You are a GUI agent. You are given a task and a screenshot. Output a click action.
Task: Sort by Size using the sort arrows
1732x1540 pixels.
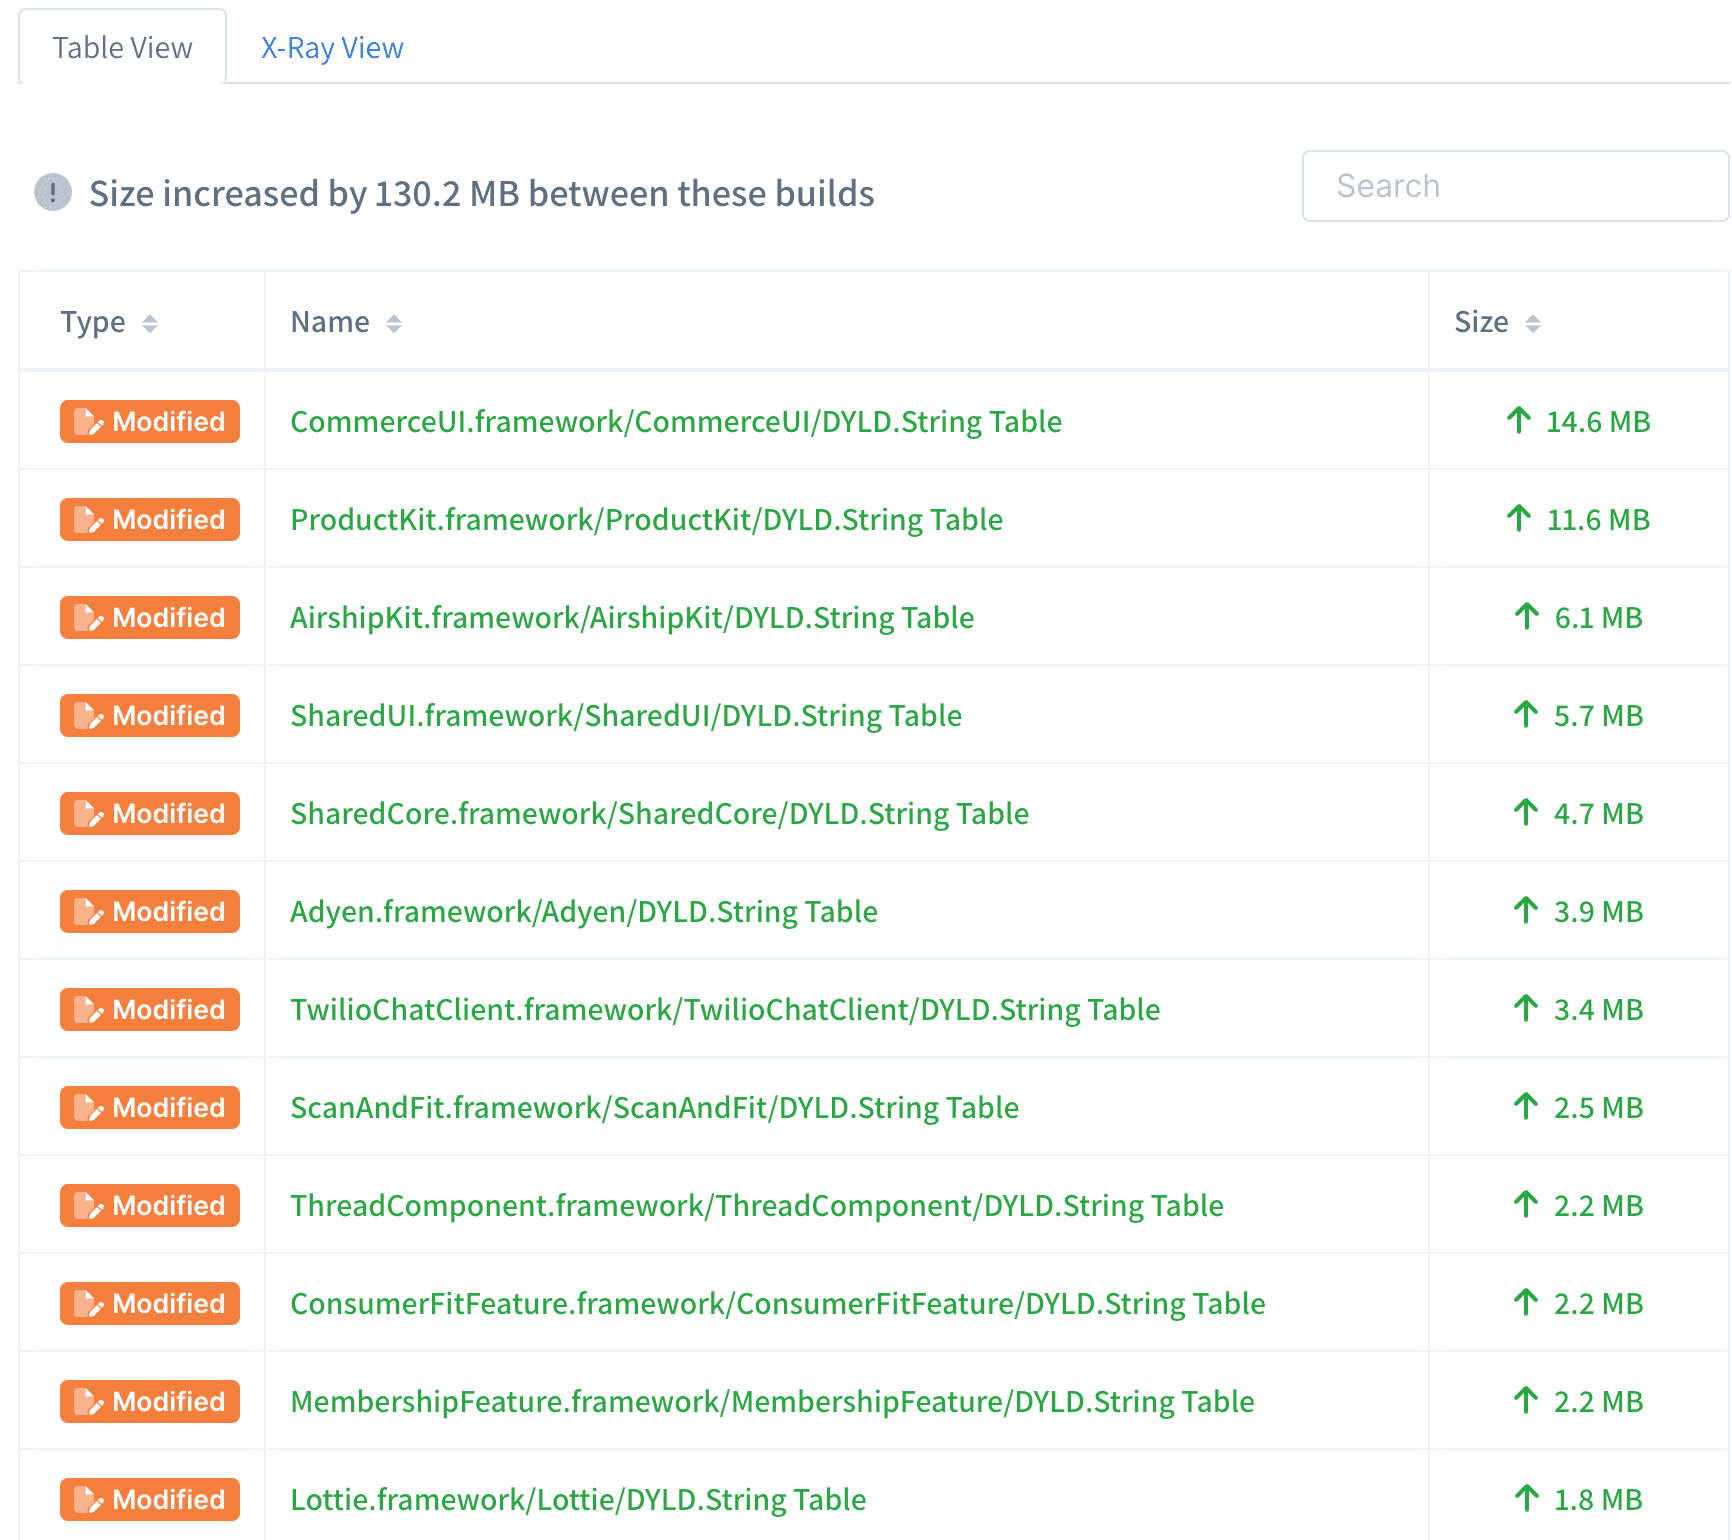click(x=1532, y=323)
